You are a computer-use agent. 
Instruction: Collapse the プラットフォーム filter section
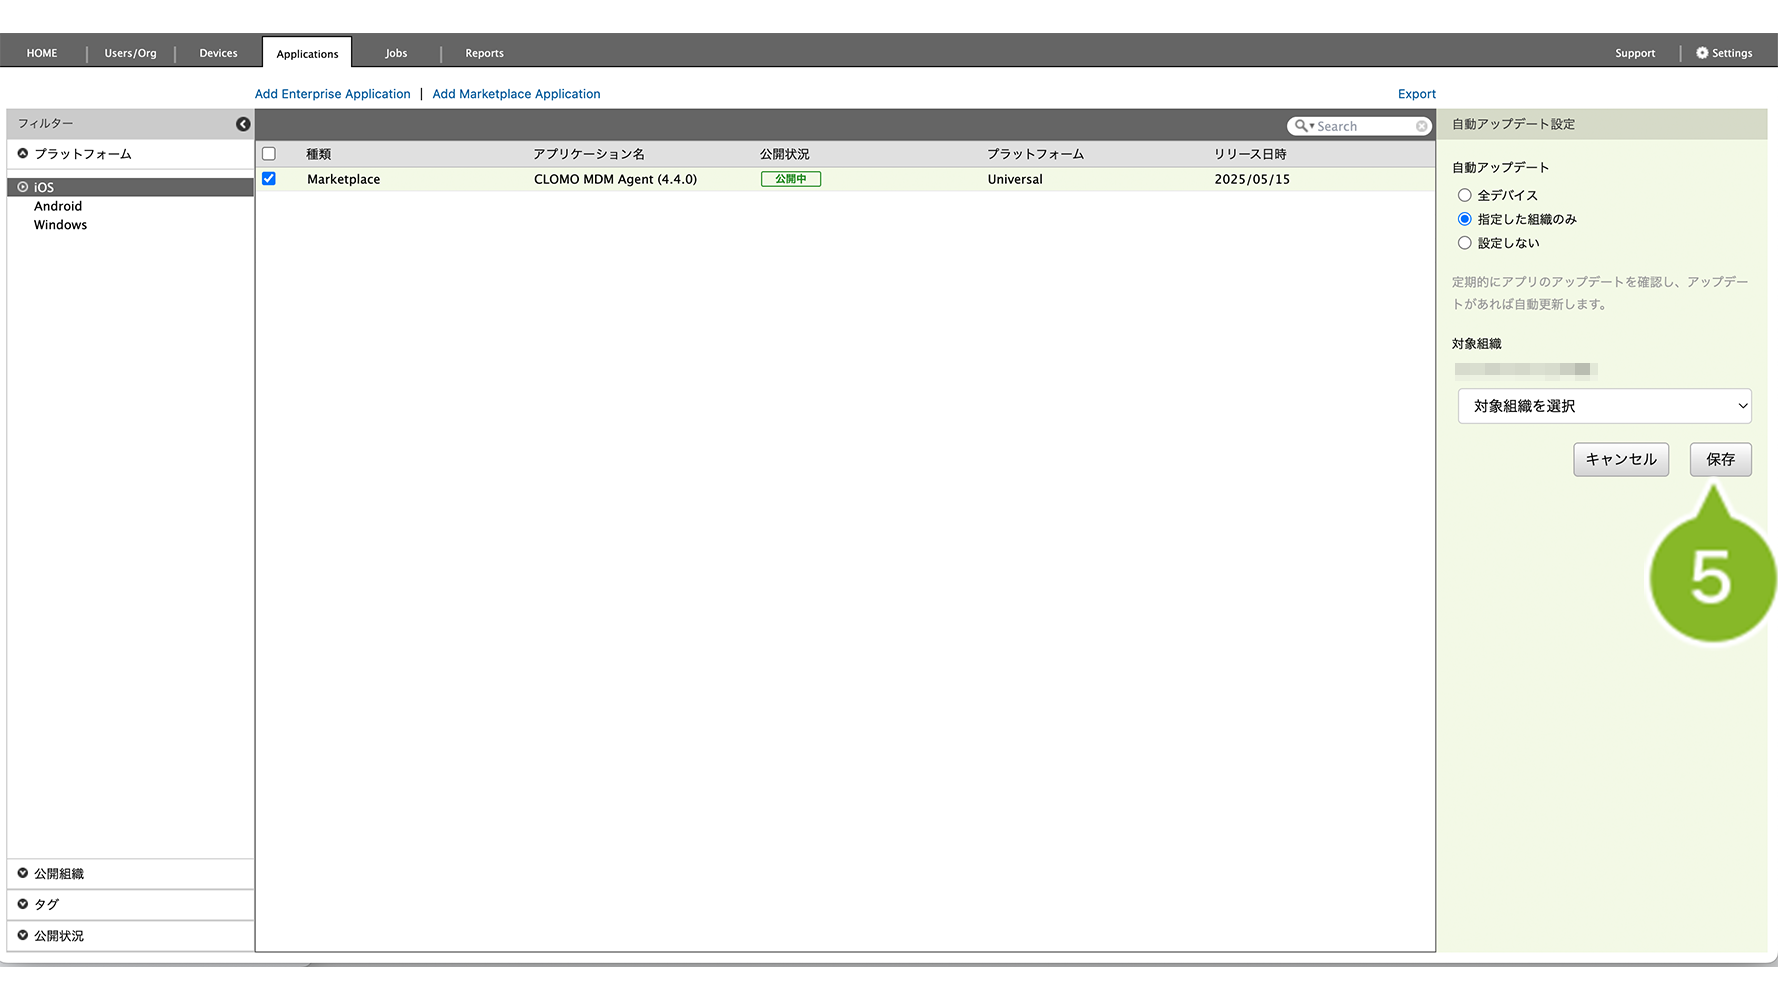click(x=23, y=154)
